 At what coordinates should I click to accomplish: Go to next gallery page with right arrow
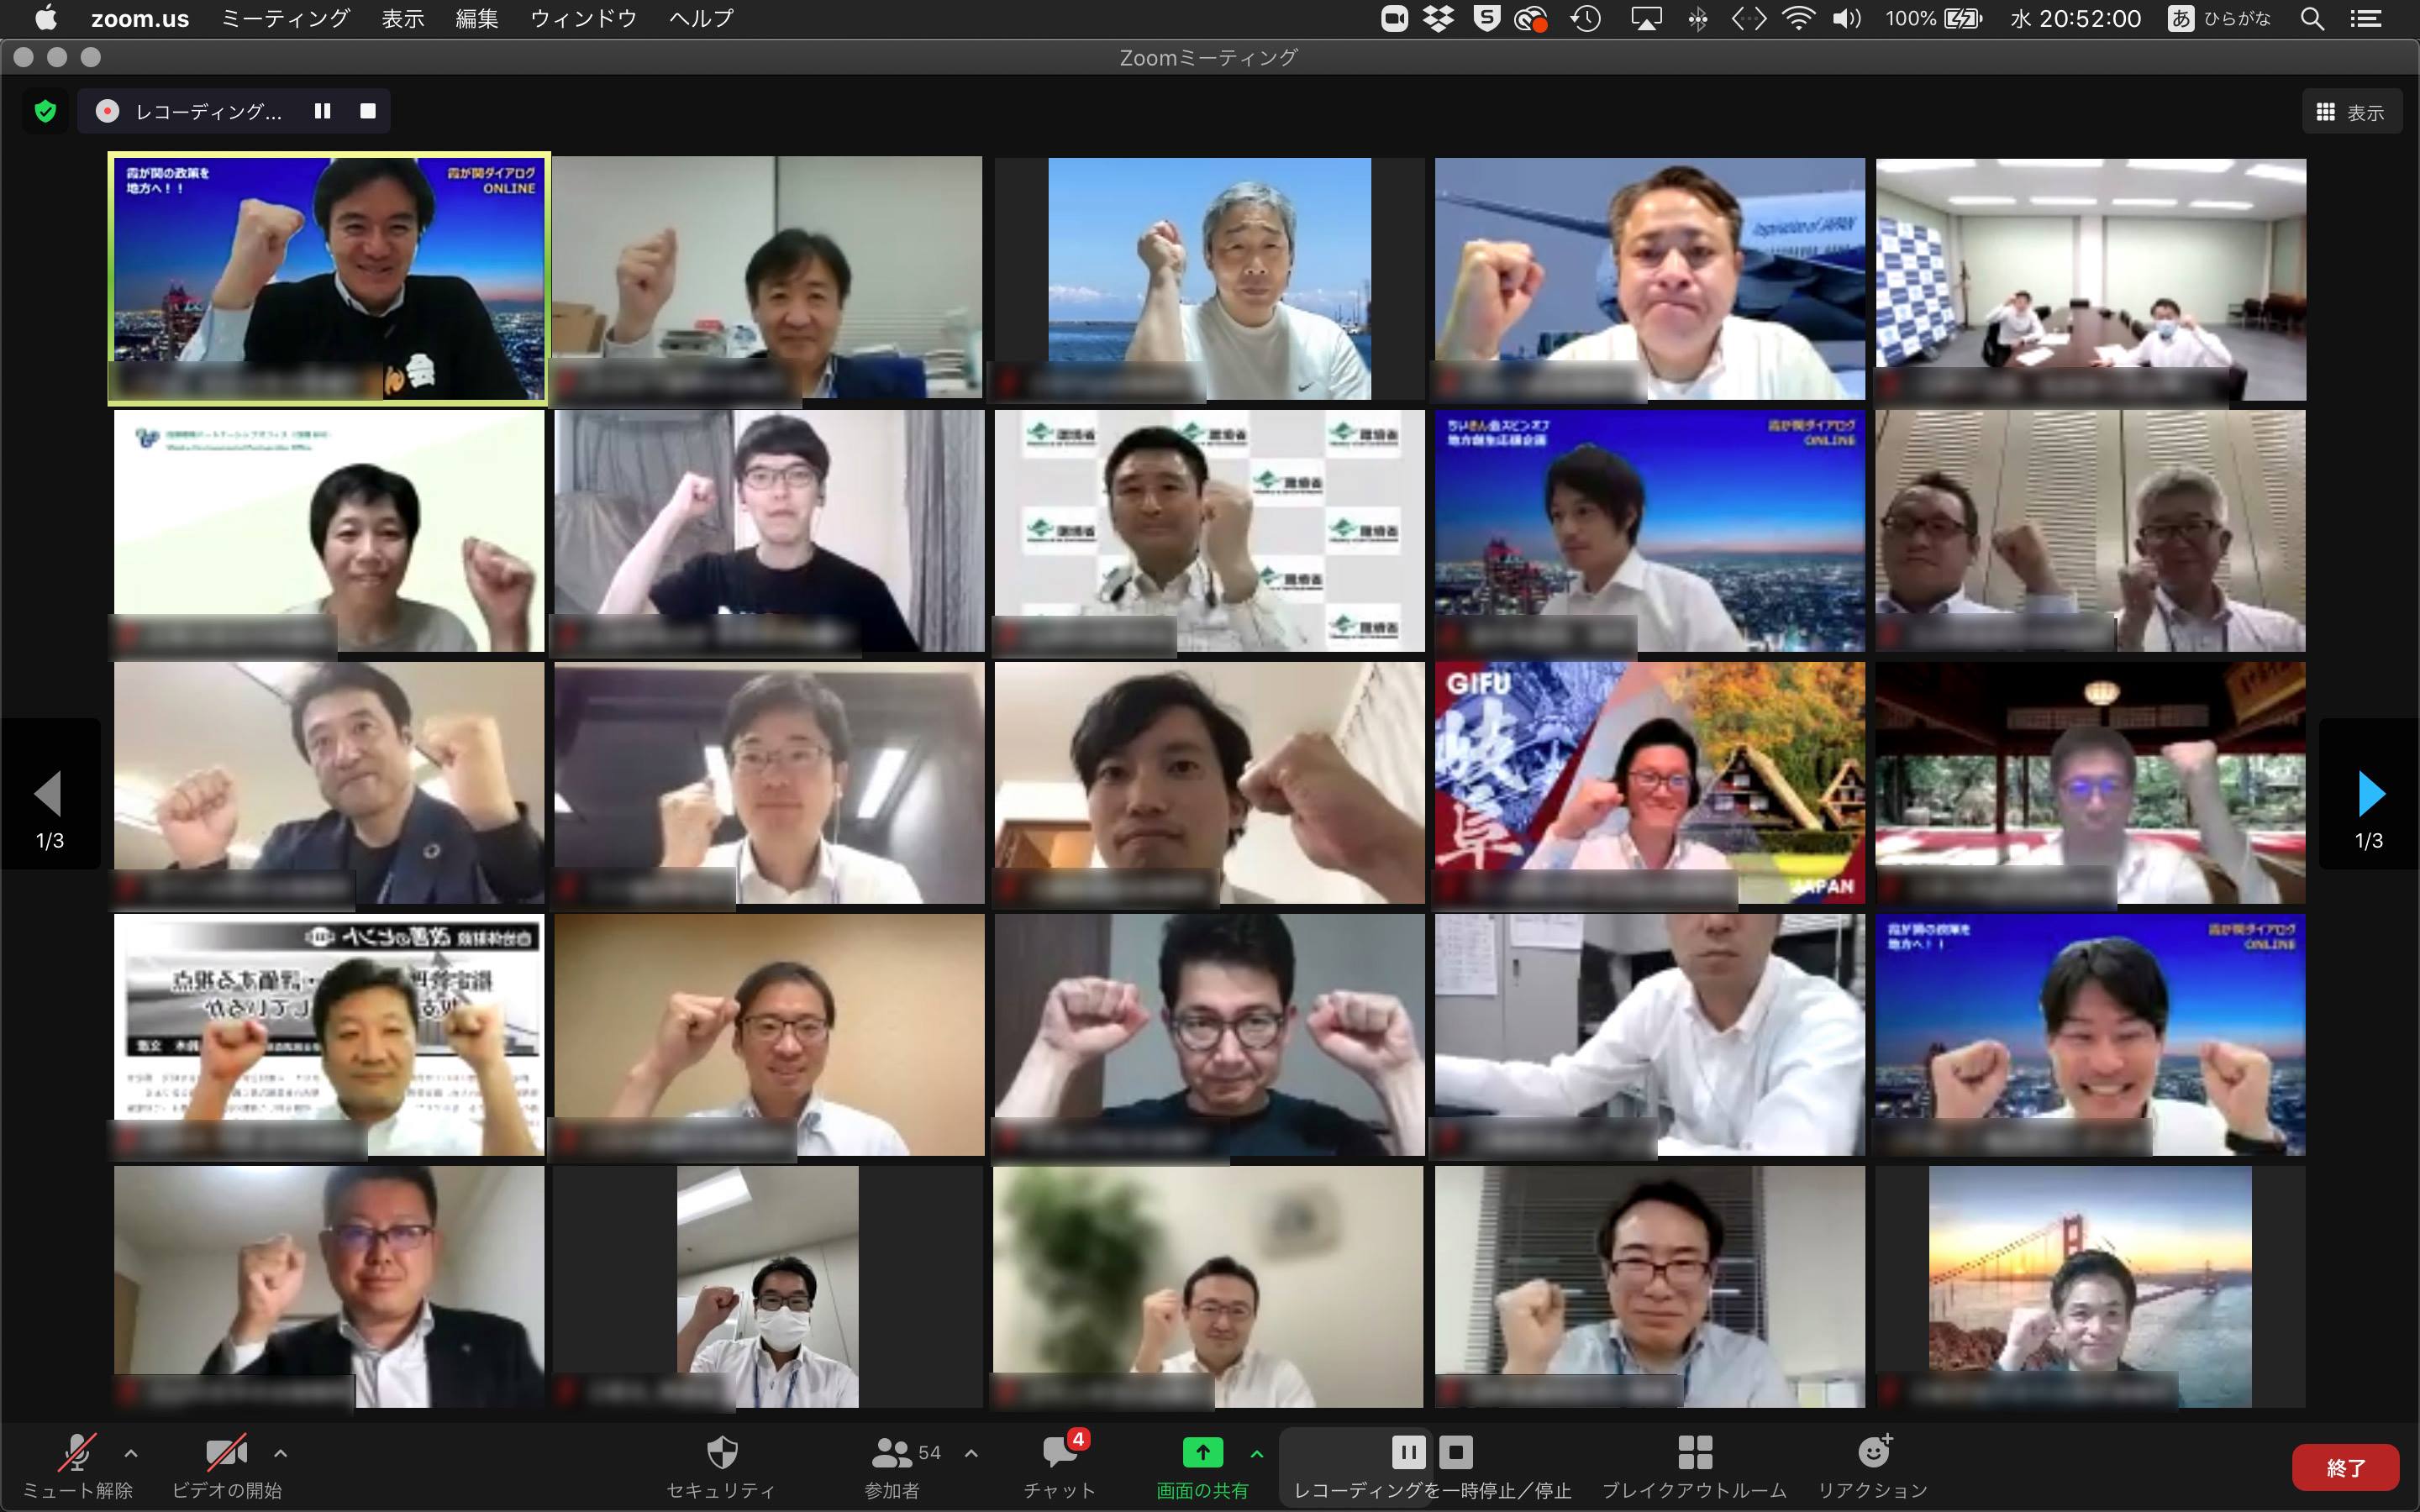coord(2370,794)
